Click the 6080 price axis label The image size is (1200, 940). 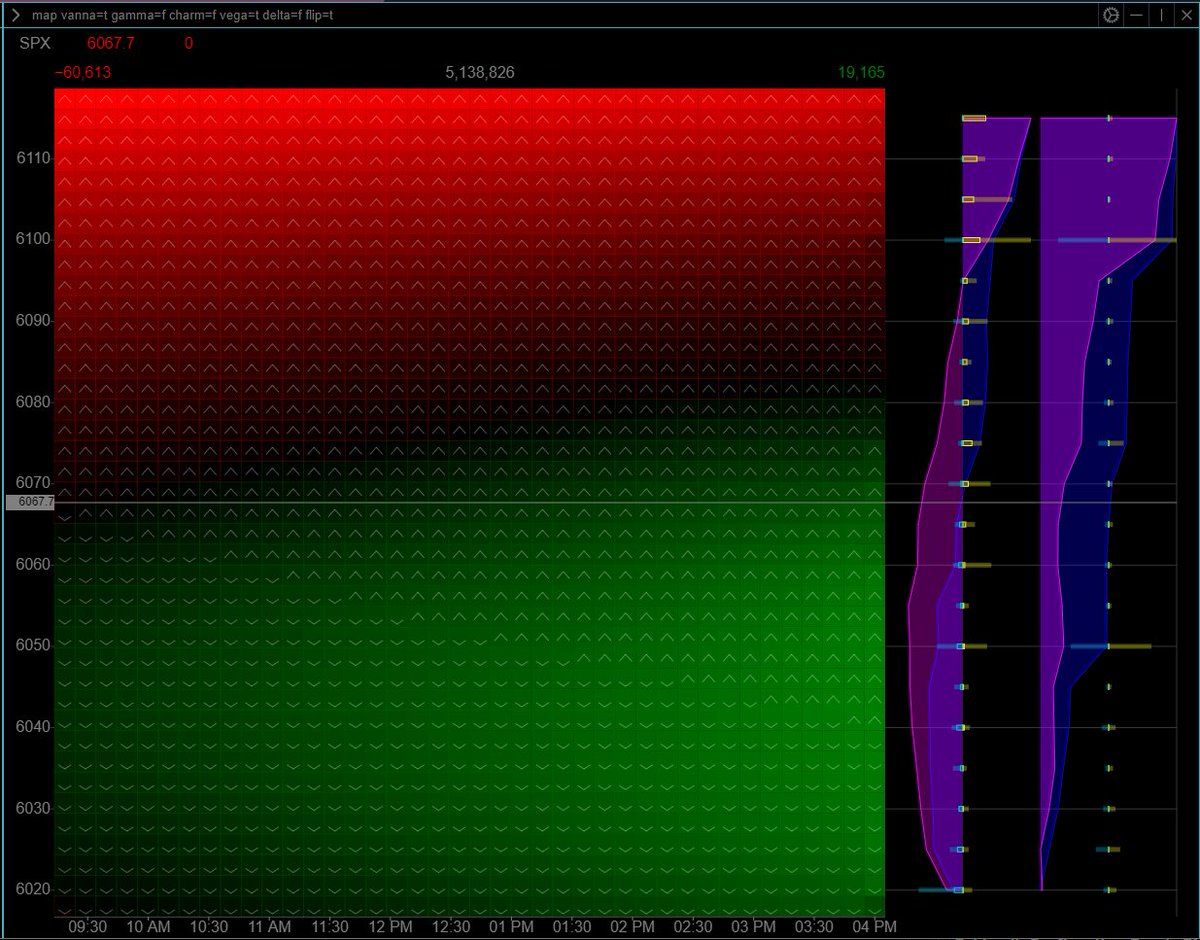tap(33, 402)
